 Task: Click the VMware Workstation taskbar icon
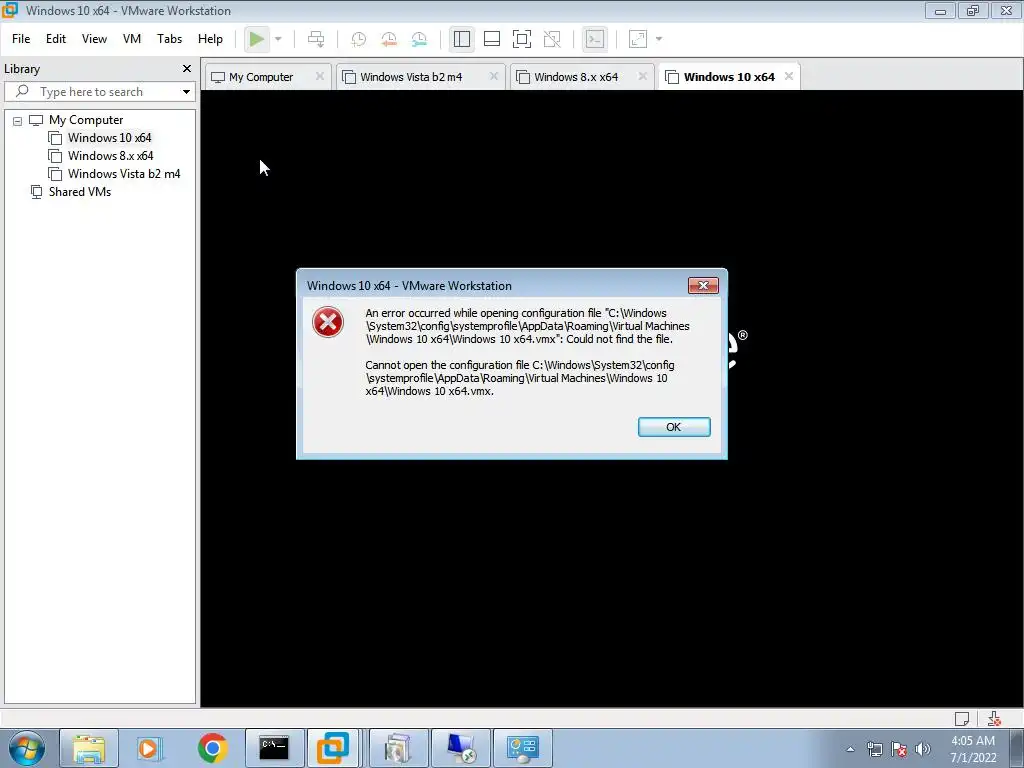point(333,748)
